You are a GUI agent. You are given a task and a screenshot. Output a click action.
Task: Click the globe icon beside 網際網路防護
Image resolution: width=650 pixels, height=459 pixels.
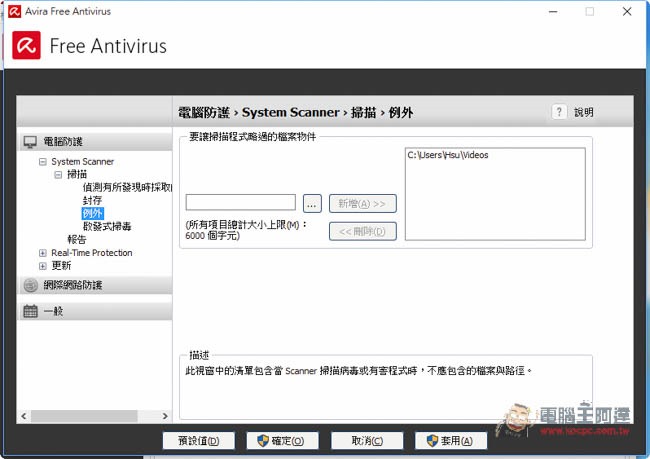[31, 285]
